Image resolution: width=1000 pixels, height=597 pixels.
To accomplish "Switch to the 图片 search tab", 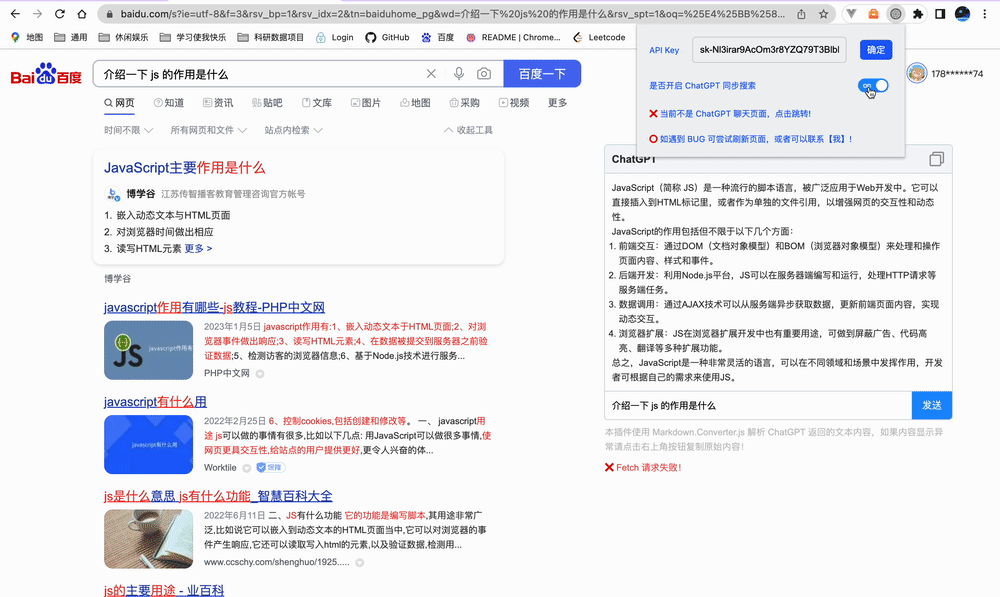I will tap(366, 103).
